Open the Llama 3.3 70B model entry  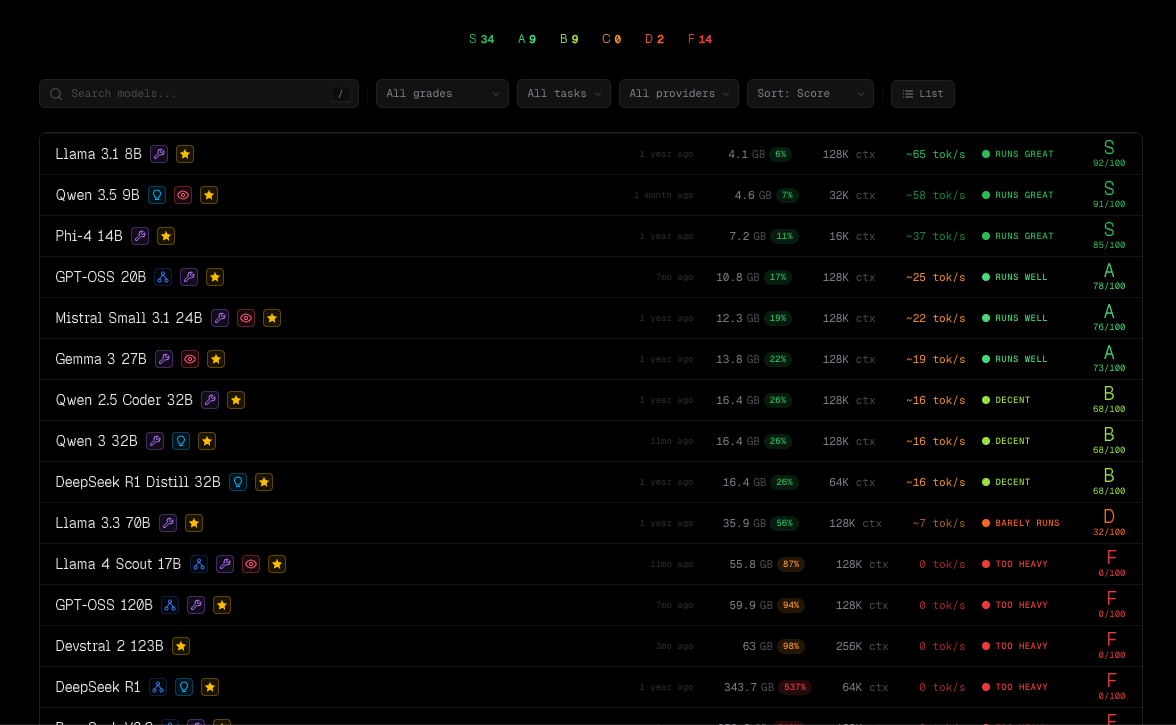coord(103,523)
